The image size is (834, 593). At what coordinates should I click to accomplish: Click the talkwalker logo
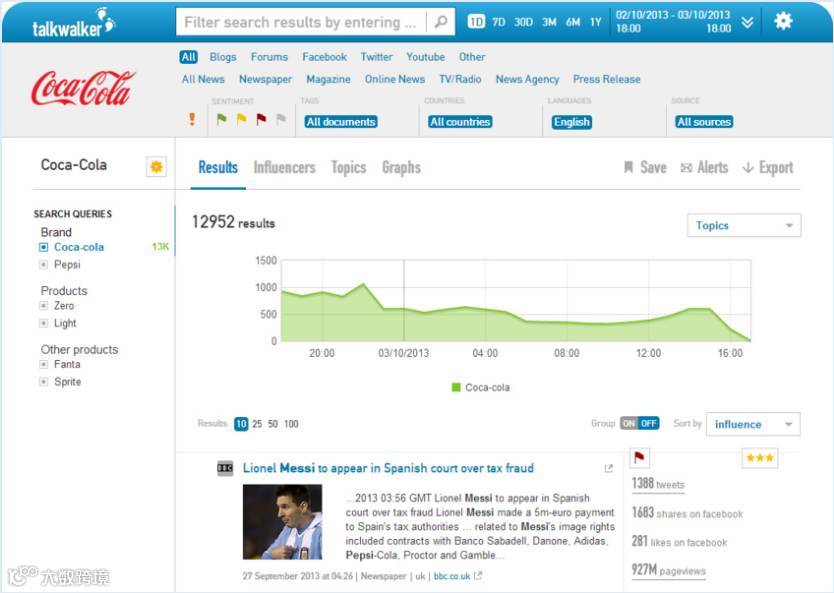[73, 23]
